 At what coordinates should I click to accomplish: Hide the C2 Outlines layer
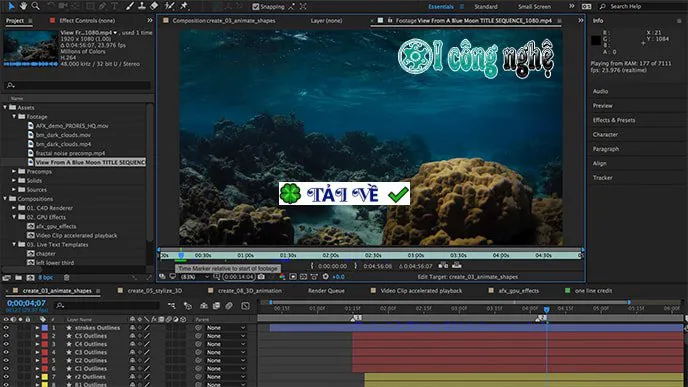(x=6, y=361)
